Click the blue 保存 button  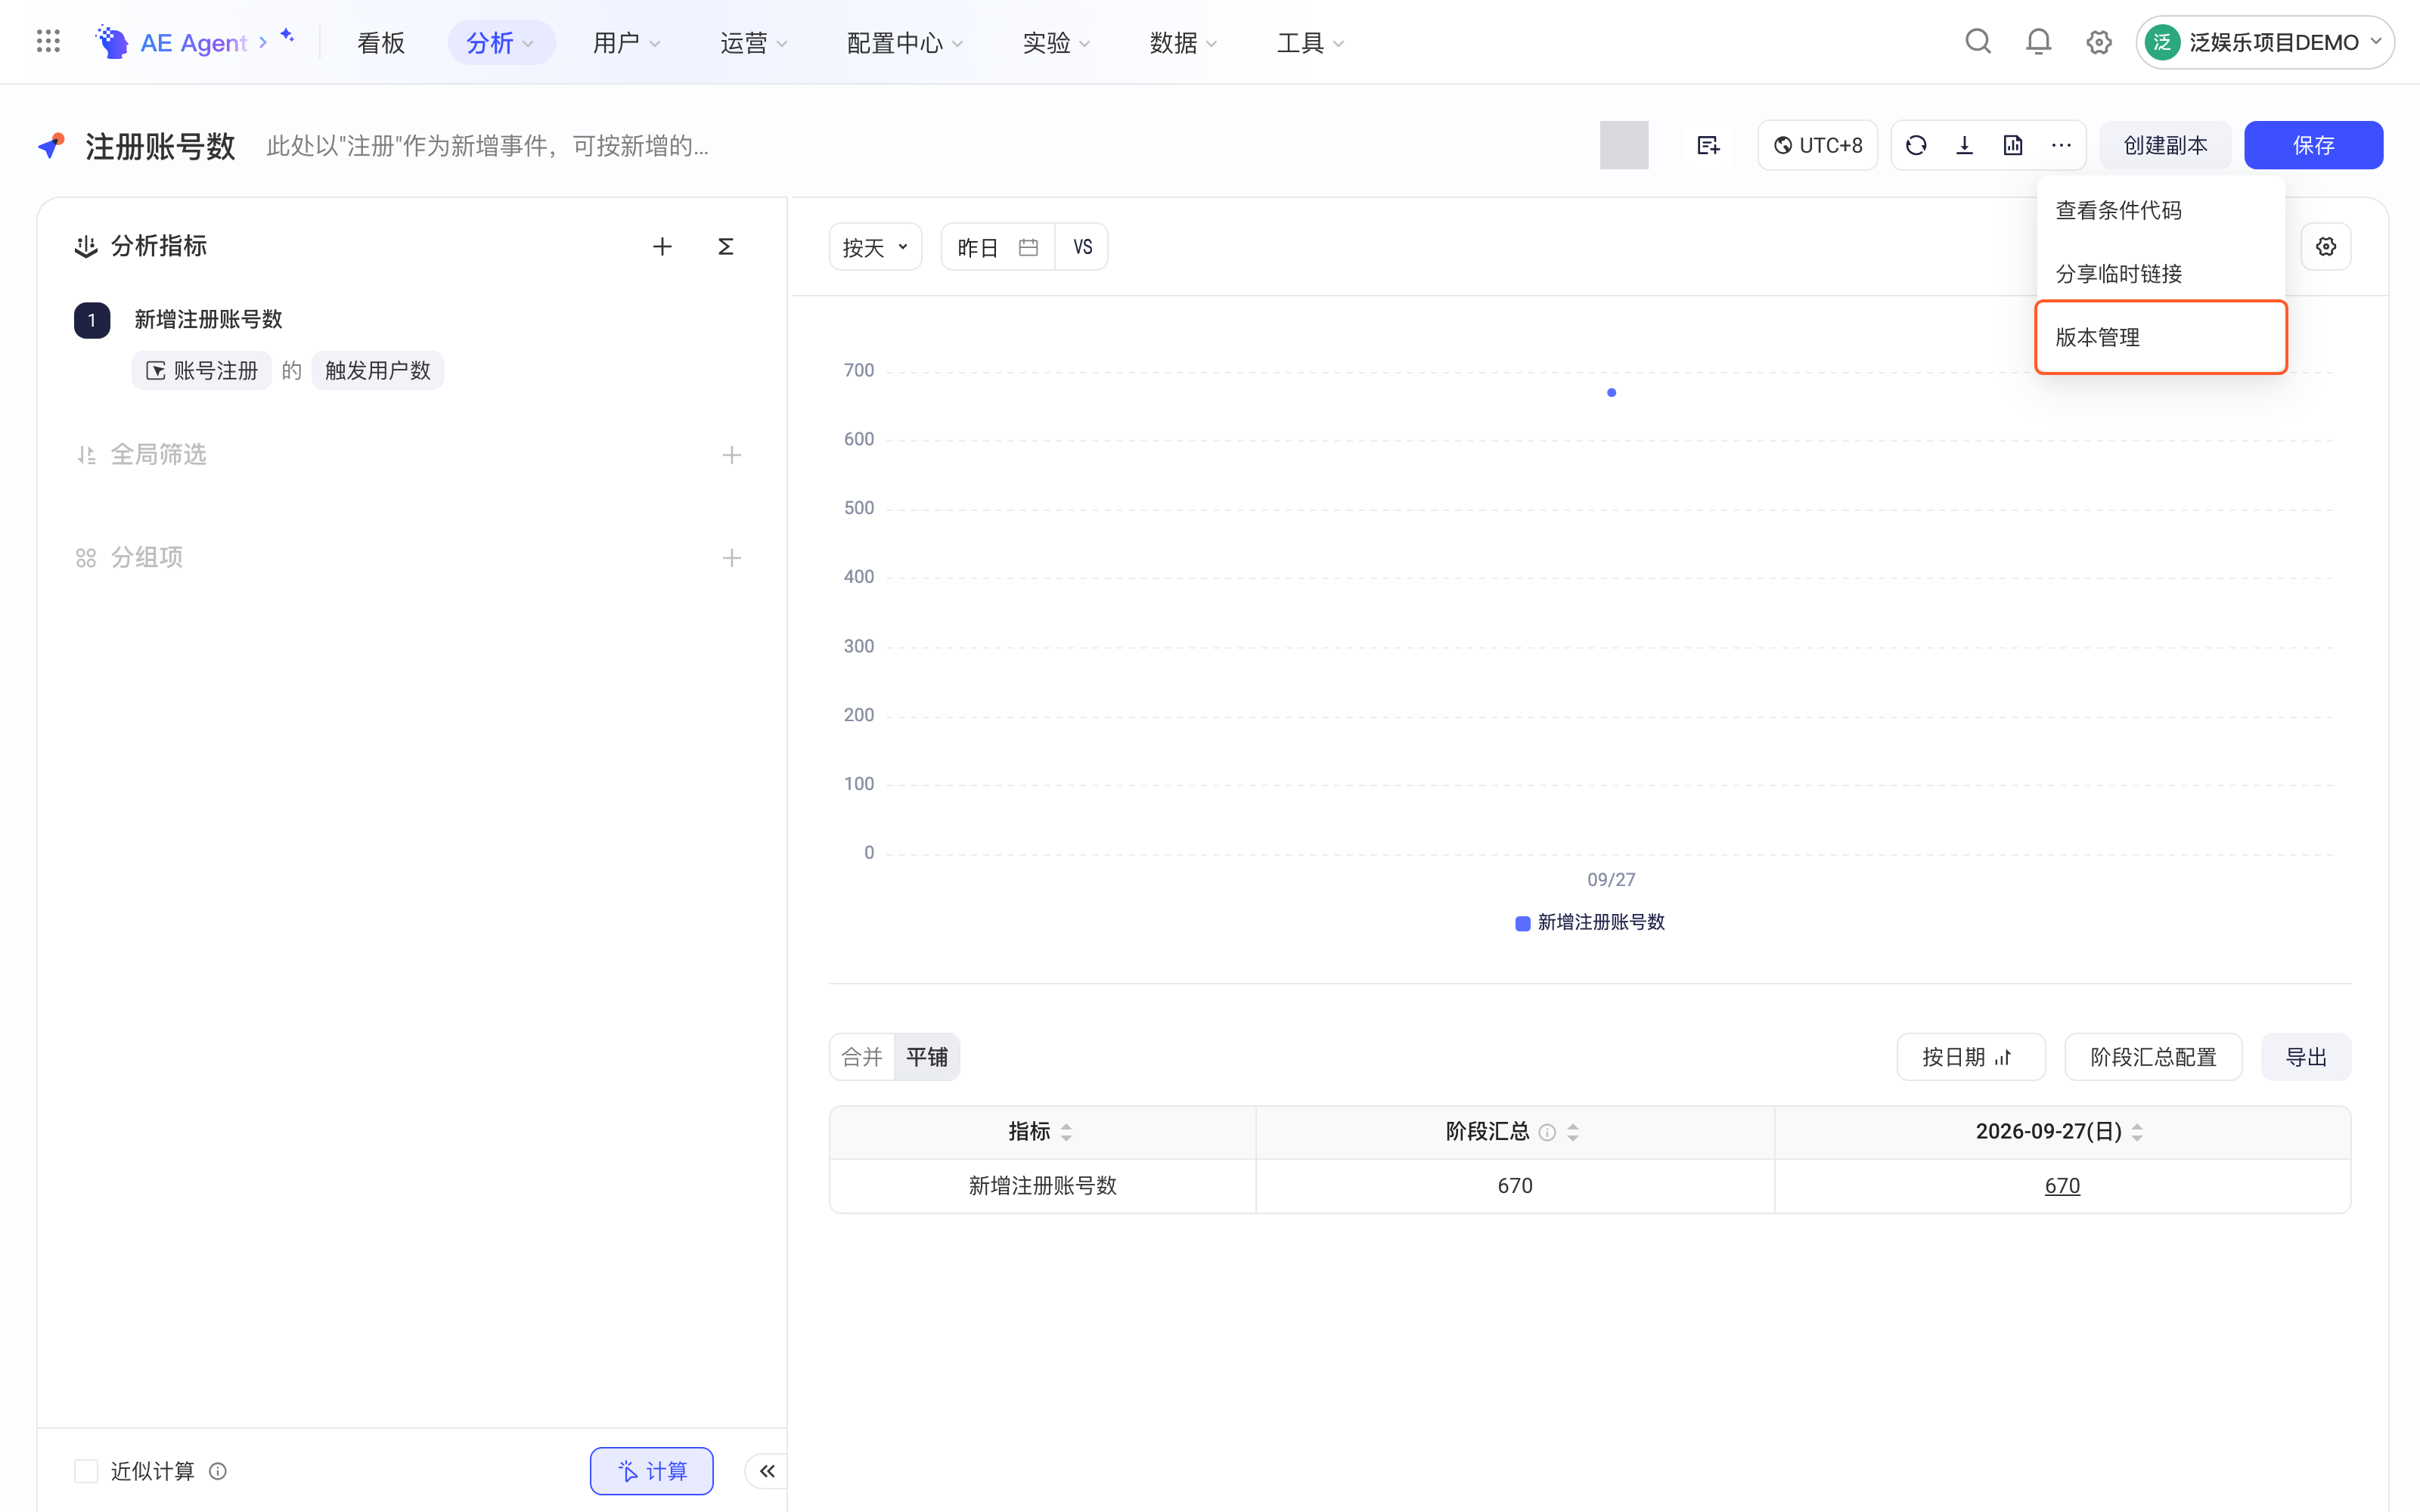(x=2313, y=146)
